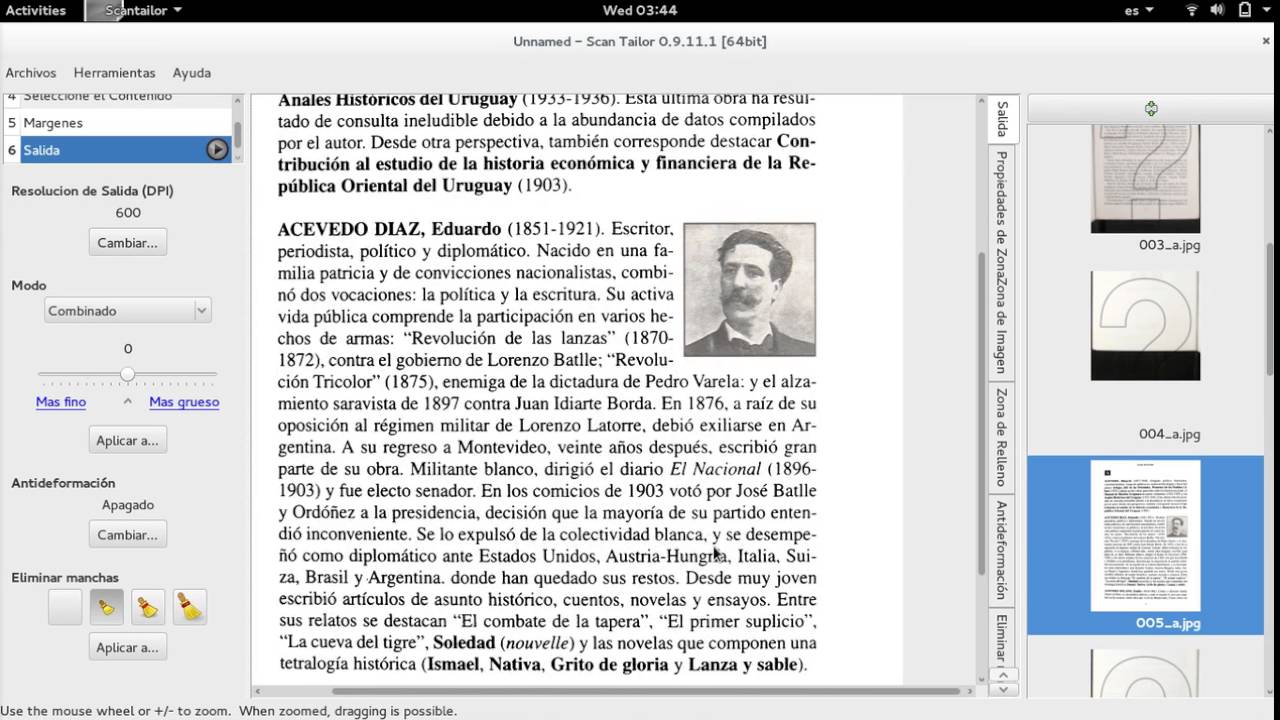
Task: Click the 'Mas grueso' link
Action: coord(184,402)
